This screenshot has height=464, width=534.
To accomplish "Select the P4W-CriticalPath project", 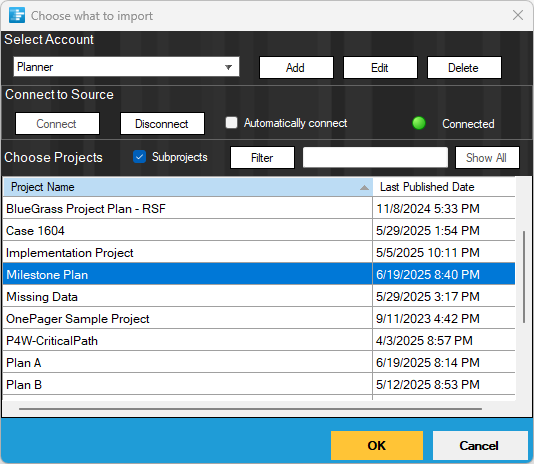I will (x=259, y=341).
